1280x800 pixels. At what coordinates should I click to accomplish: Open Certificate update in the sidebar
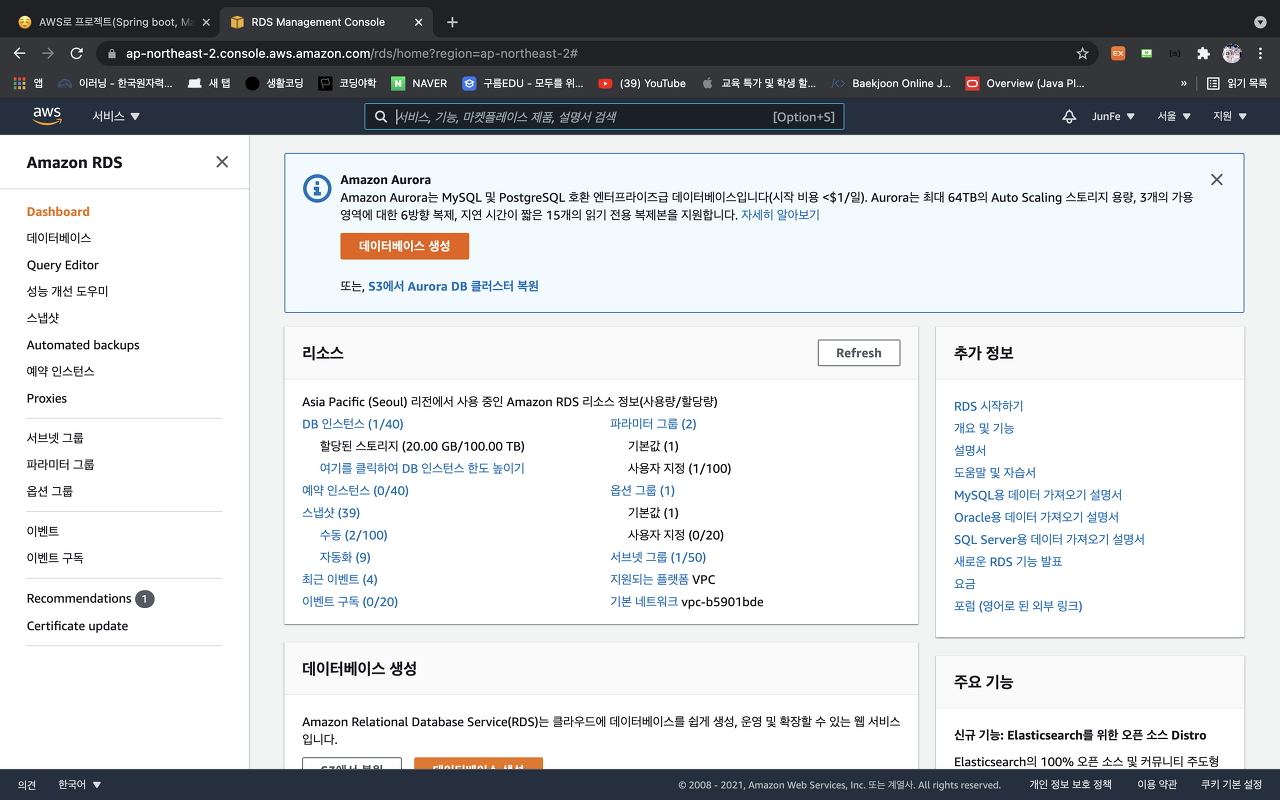(x=77, y=626)
